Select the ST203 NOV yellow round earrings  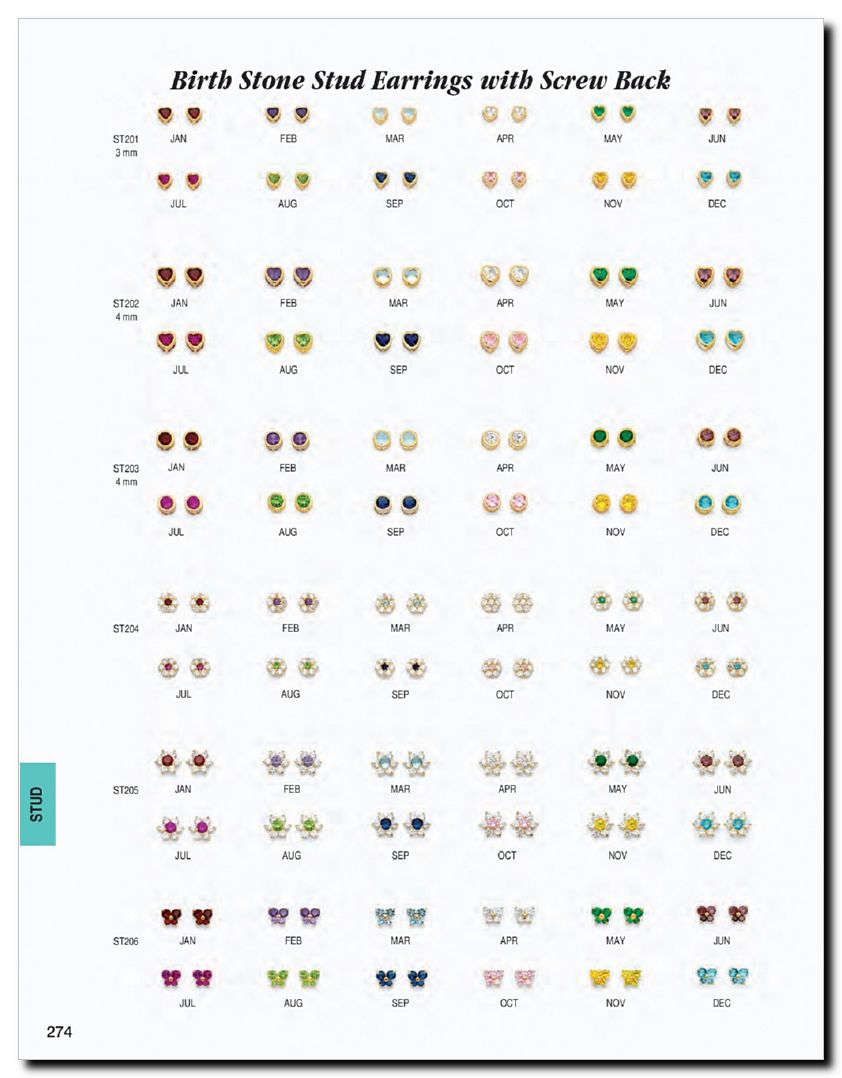point(615,504)
